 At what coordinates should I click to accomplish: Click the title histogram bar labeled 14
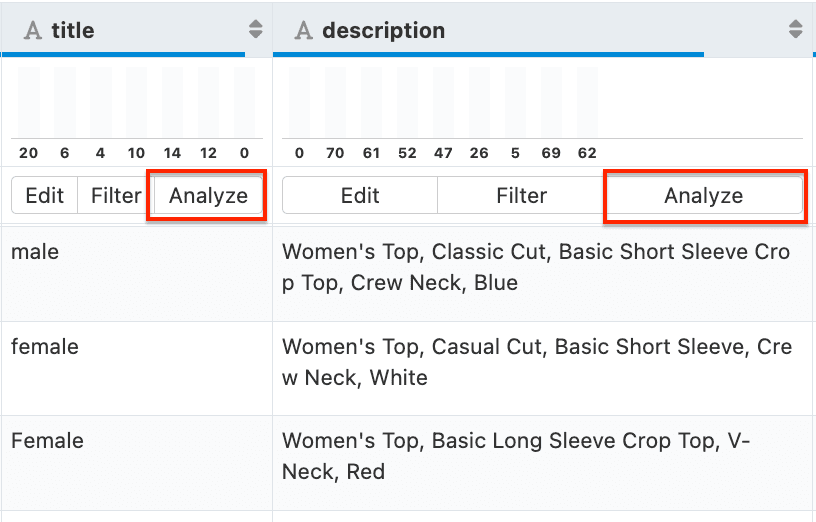172,103
